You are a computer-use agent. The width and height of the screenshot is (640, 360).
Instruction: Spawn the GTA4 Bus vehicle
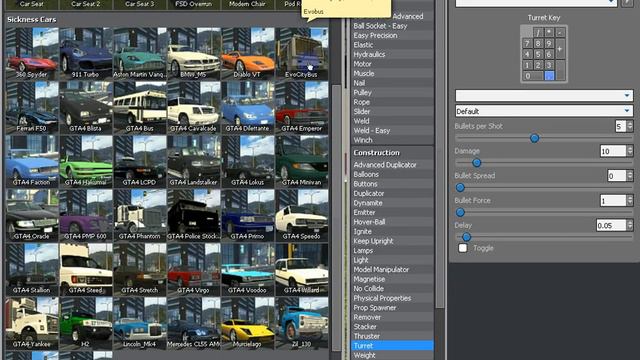click(x=140, y=107)
